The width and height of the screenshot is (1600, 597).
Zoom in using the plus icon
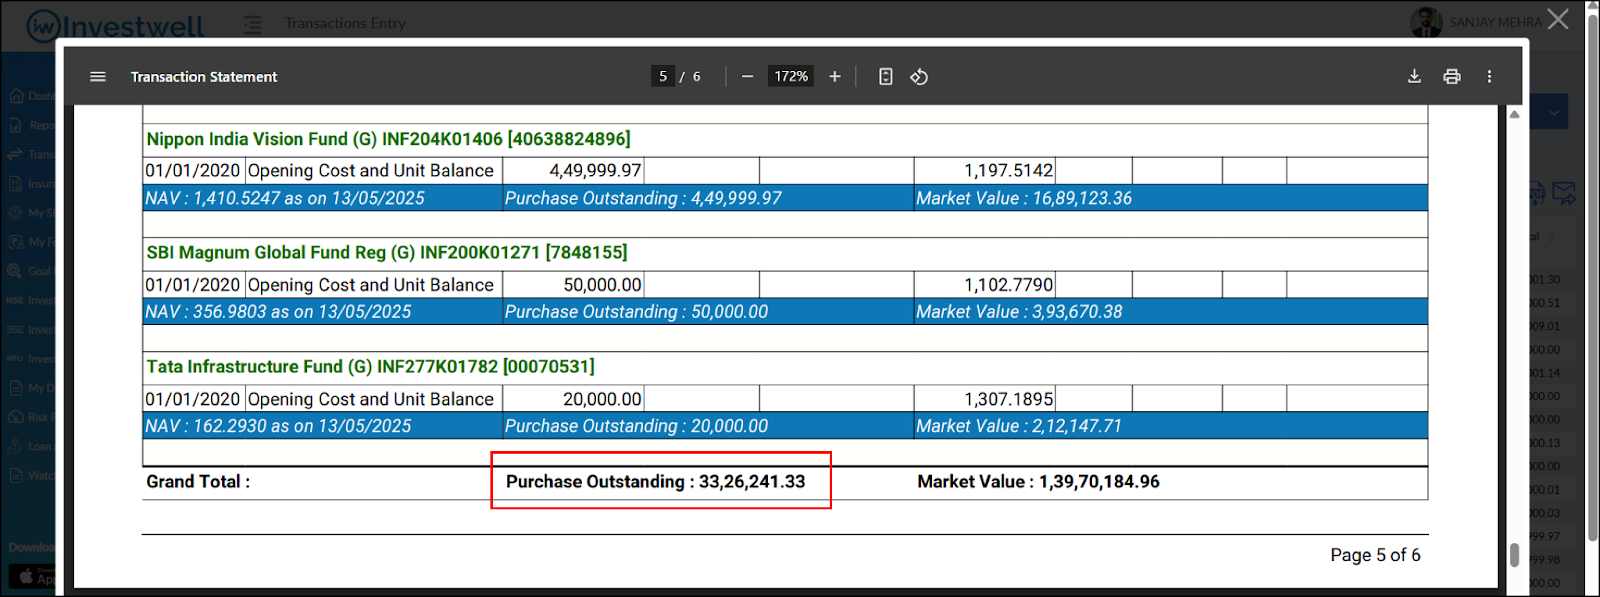pyautogui.click(x=835, y=77)
